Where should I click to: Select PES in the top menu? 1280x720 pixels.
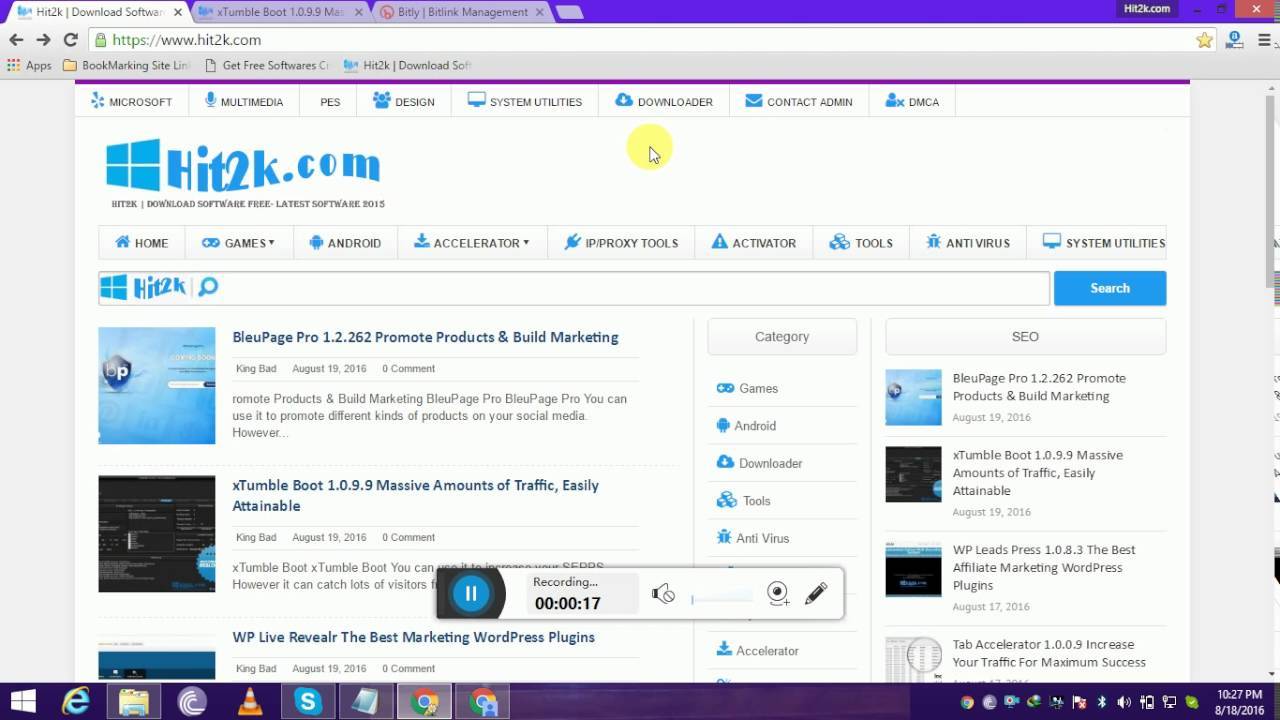pos(330,102)
